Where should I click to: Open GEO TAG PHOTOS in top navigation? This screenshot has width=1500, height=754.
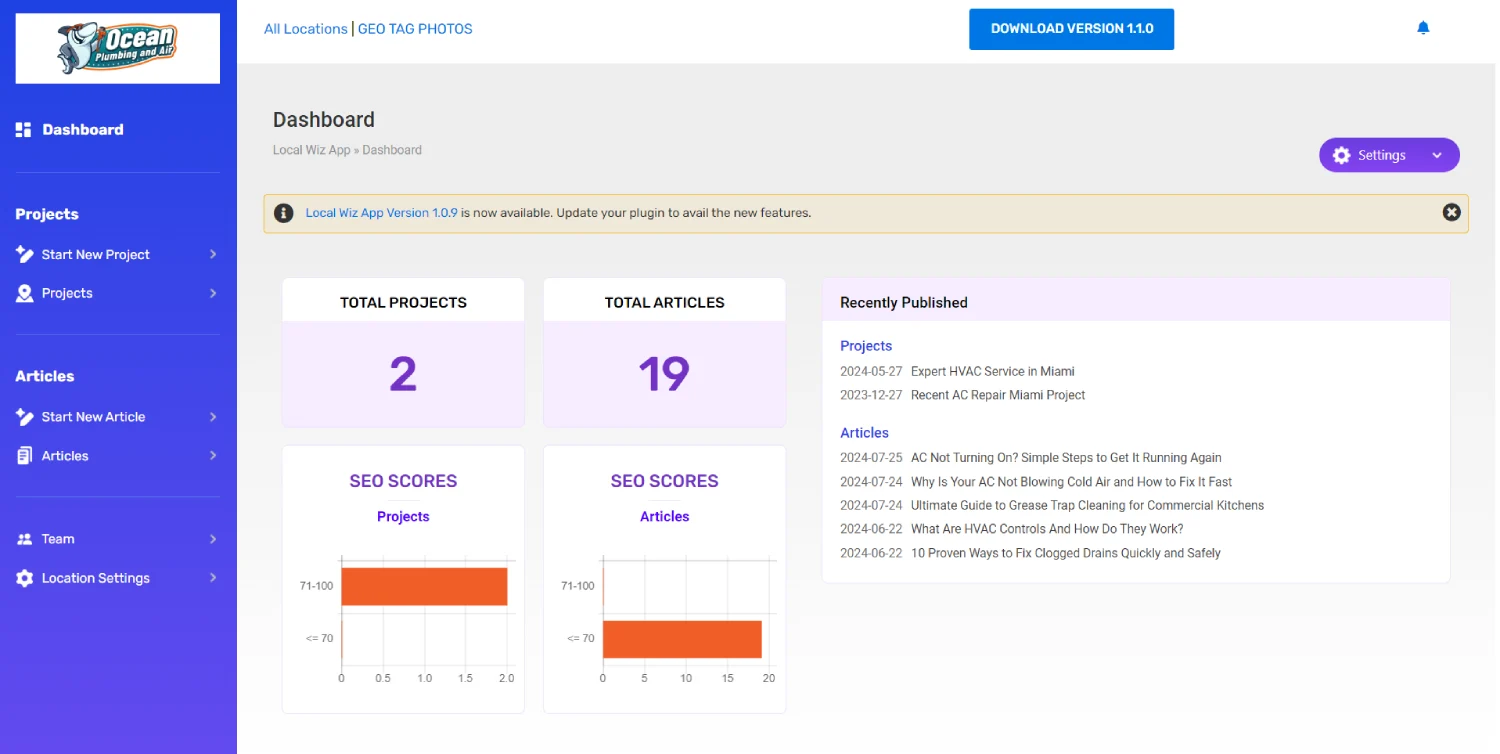(415, 29)
